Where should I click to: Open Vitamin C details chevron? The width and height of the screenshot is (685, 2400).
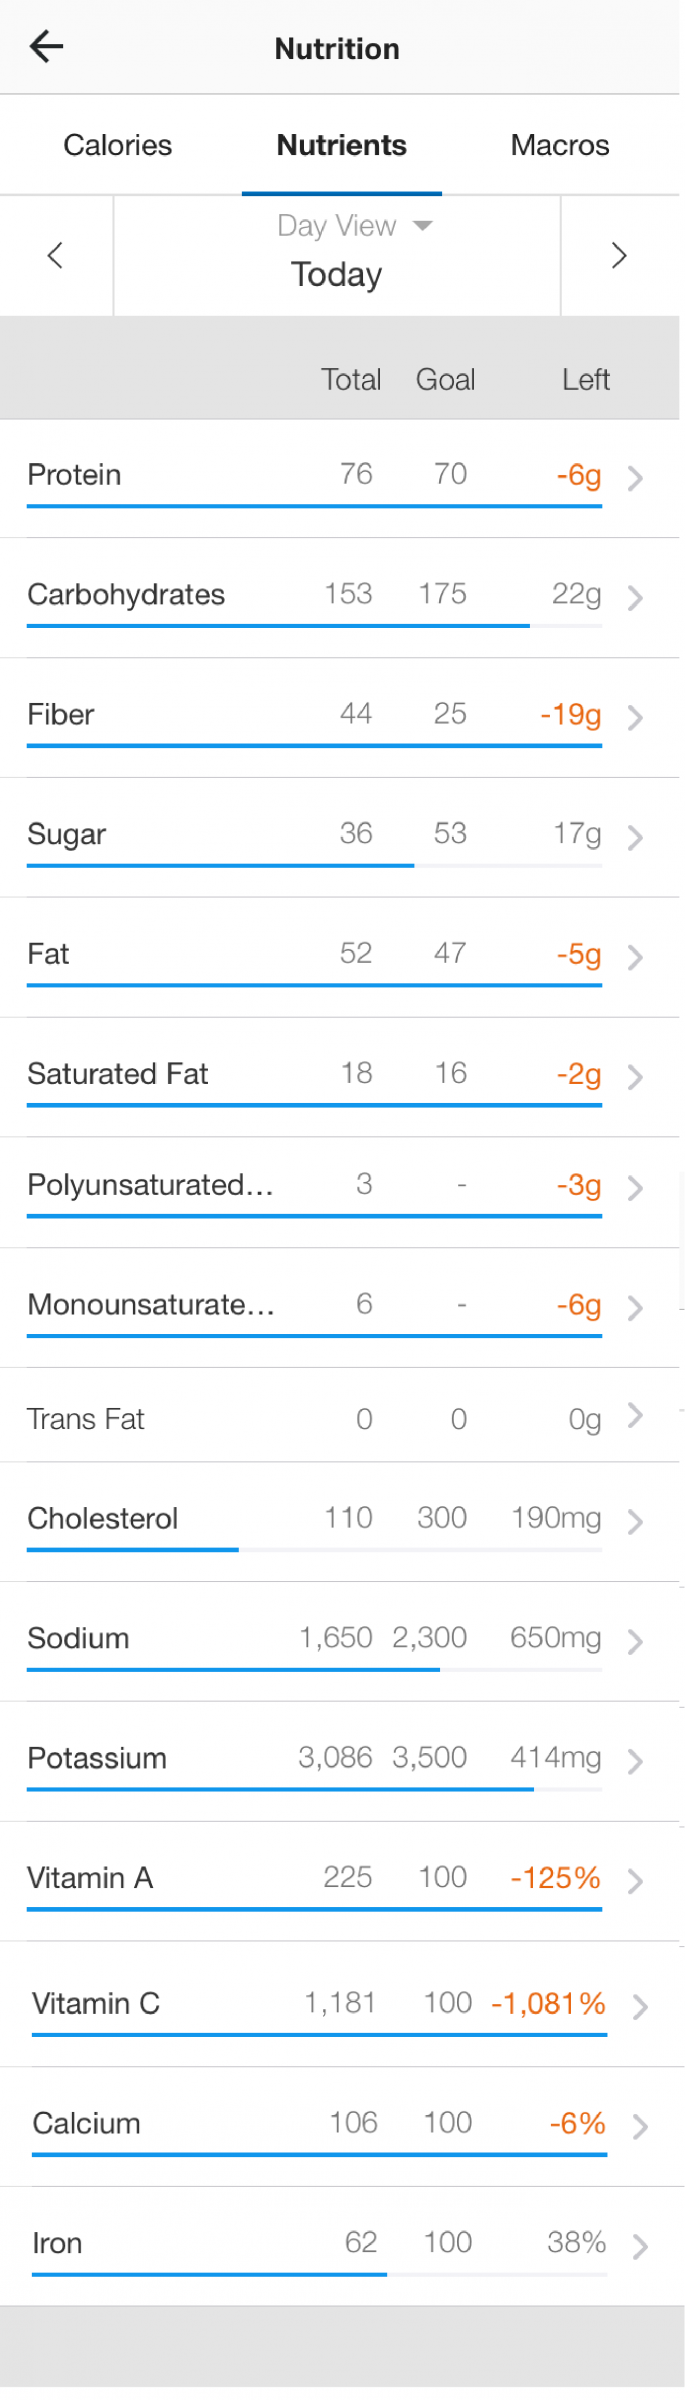click(640, 2007)
